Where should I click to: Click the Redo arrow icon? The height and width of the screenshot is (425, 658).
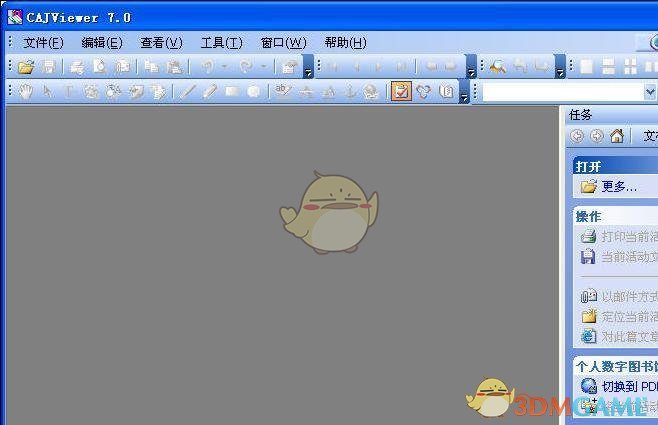point(246,66)
